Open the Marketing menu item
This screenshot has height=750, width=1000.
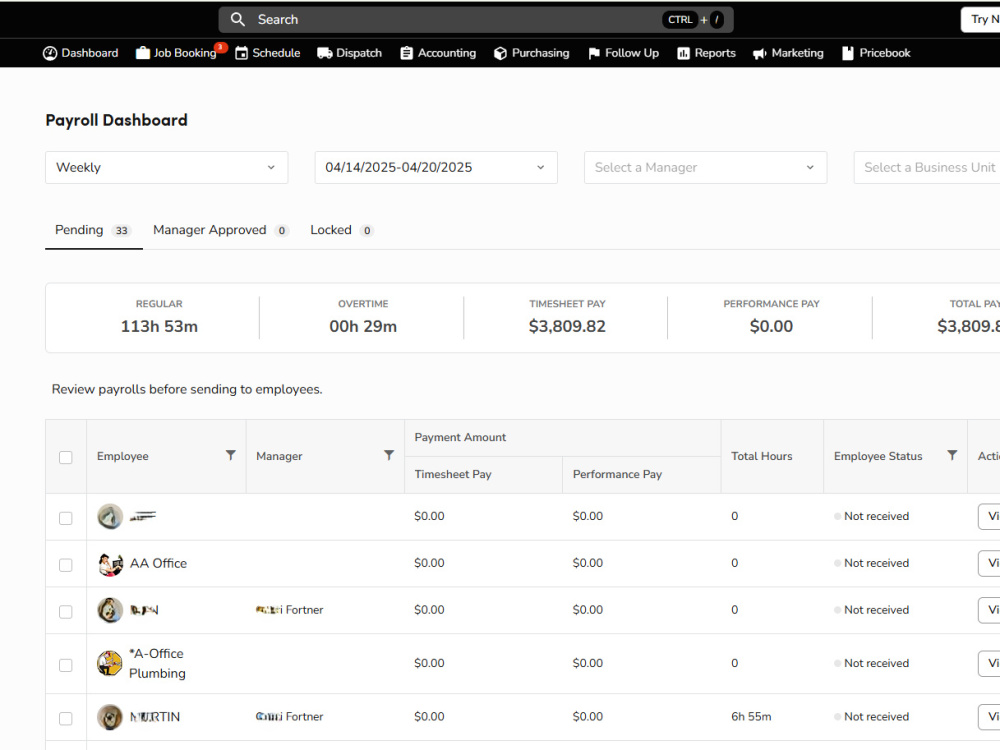[x=788, y=53]
